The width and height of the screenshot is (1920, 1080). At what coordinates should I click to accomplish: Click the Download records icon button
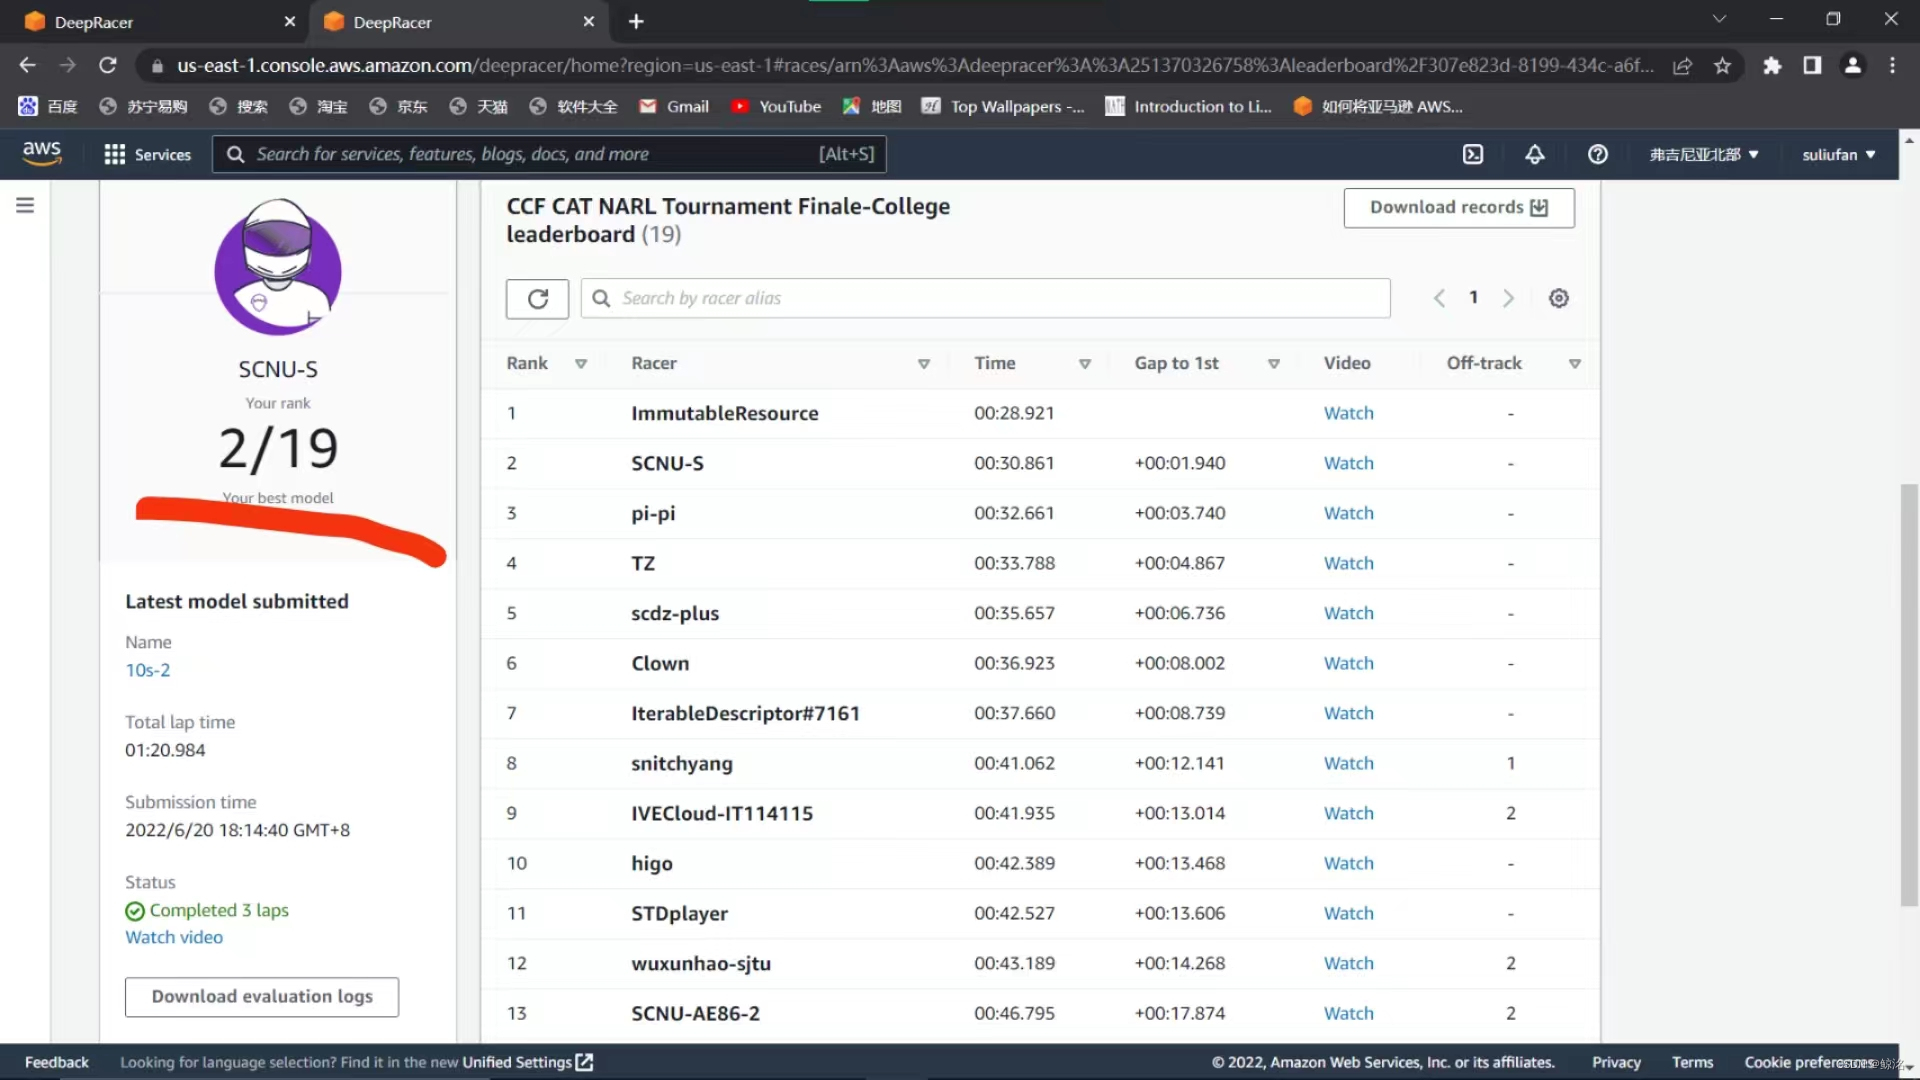[1539, 207]
